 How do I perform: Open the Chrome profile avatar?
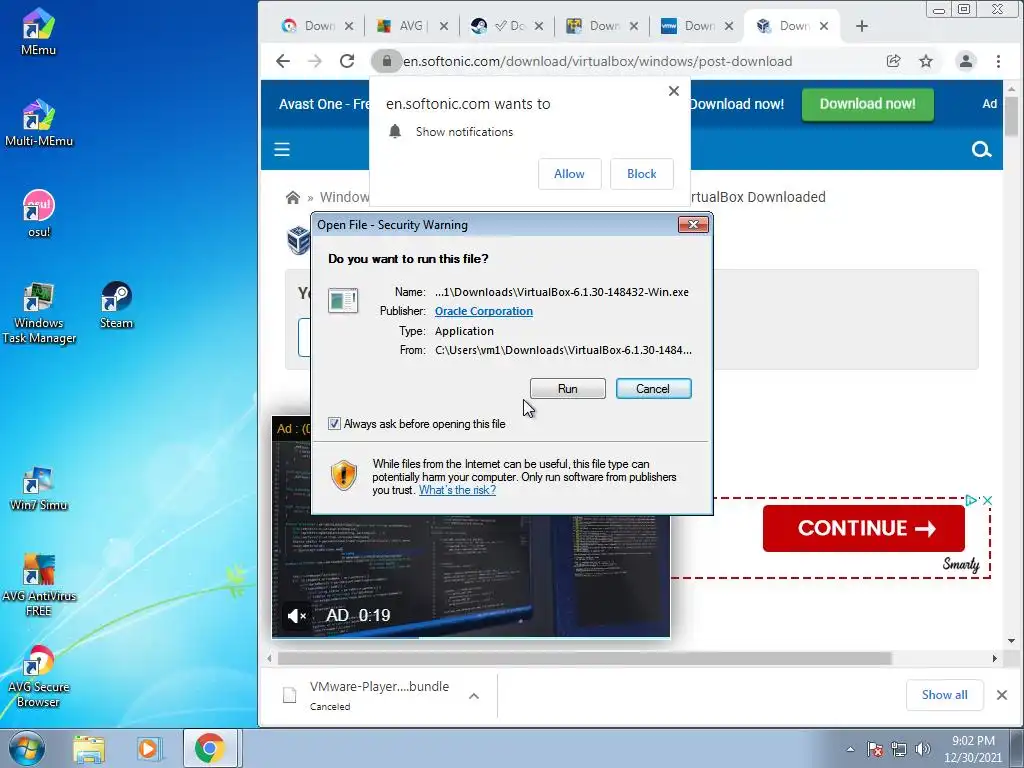(965, 61)
